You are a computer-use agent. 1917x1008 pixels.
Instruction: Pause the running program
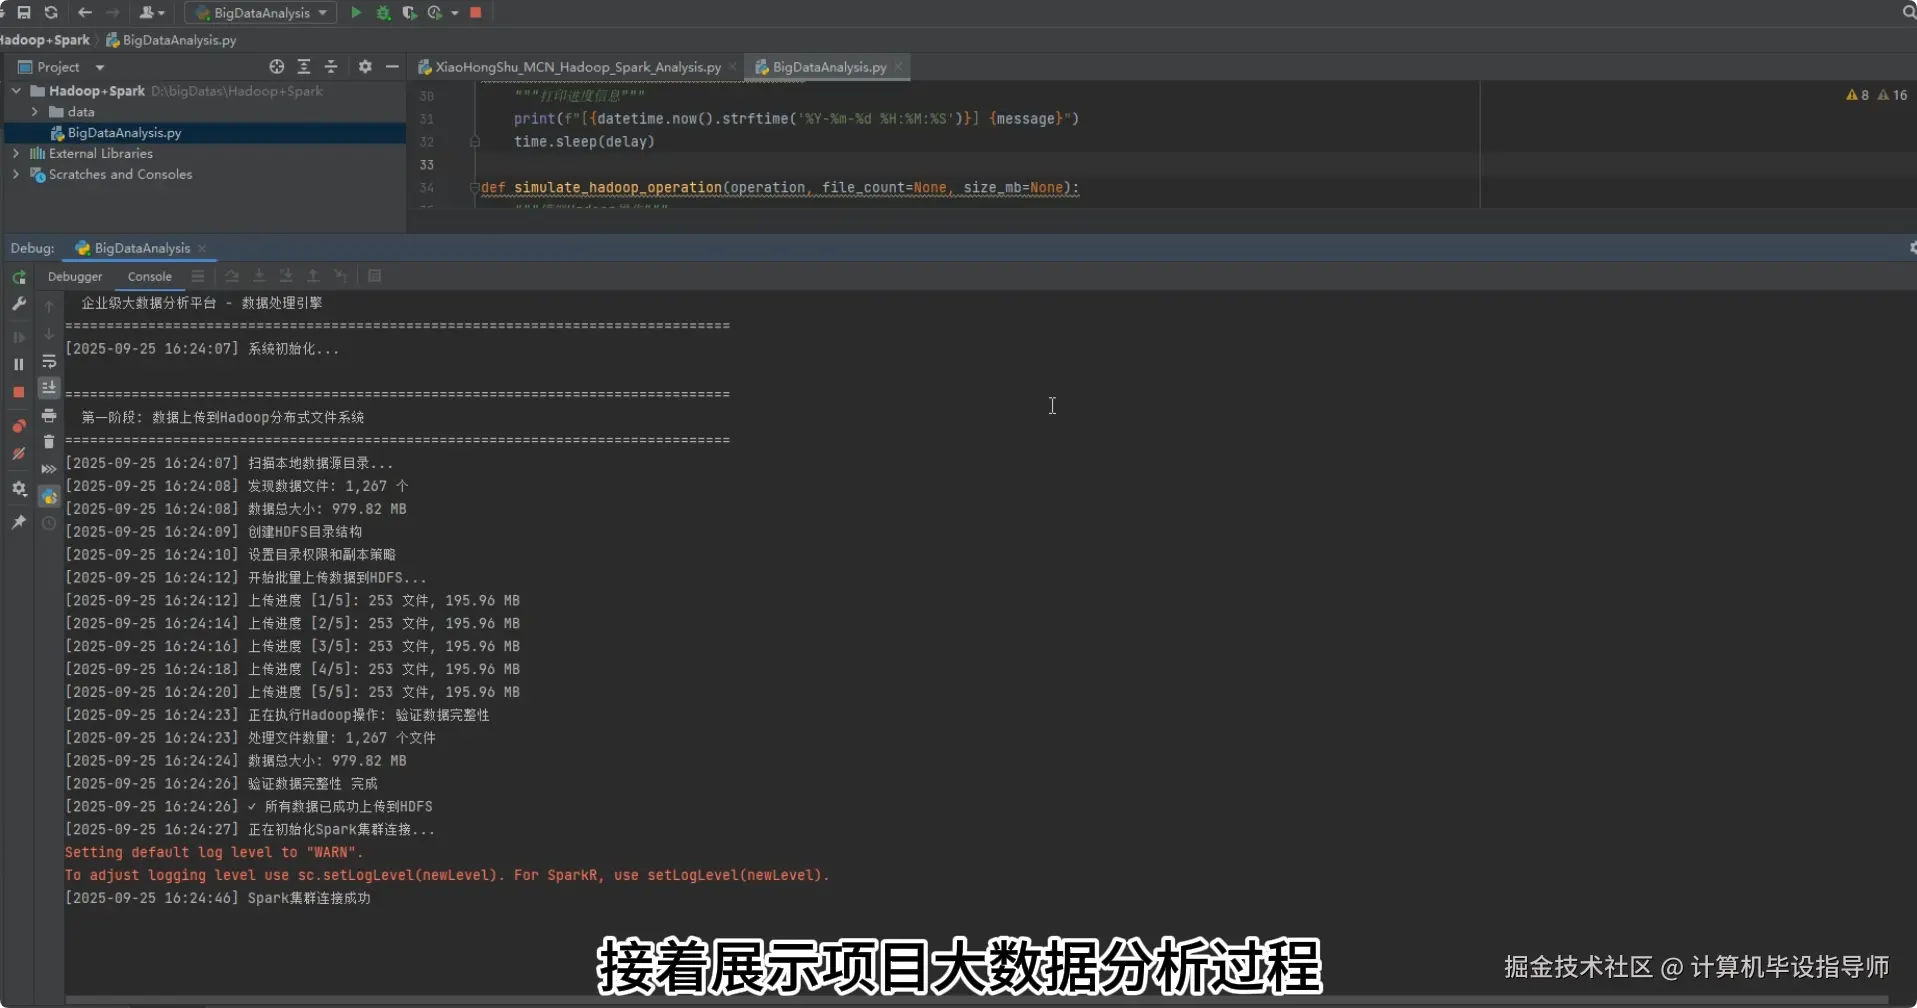click(19, 365)
